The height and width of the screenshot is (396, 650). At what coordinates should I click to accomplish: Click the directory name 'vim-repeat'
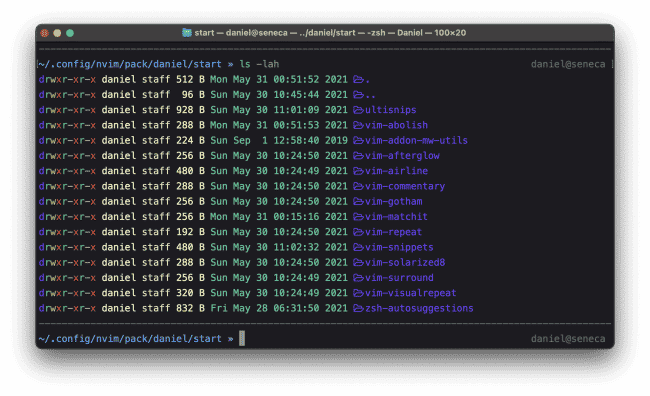click(x=393, y=232)
